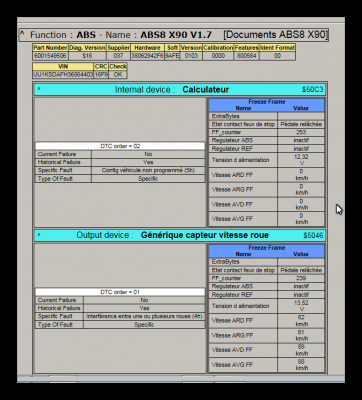This screenshot has width=362, height=400.
Task: Click the $5046 code label
Action: pyautogui.click(x=313, y=235)
